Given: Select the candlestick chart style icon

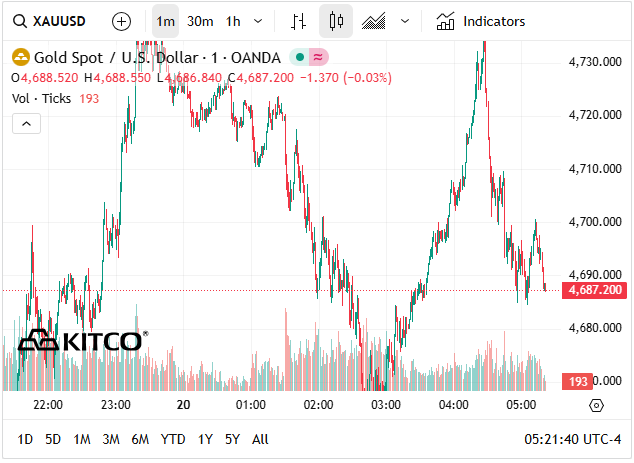Looking at the screenshot, I should [336, 21].
